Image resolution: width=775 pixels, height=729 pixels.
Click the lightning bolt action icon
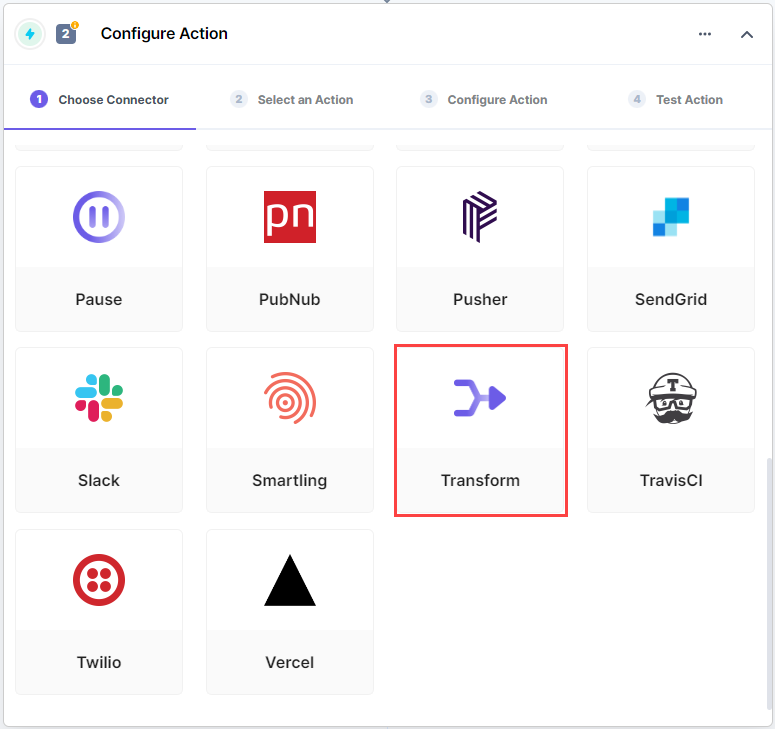(x=30, y=34)
